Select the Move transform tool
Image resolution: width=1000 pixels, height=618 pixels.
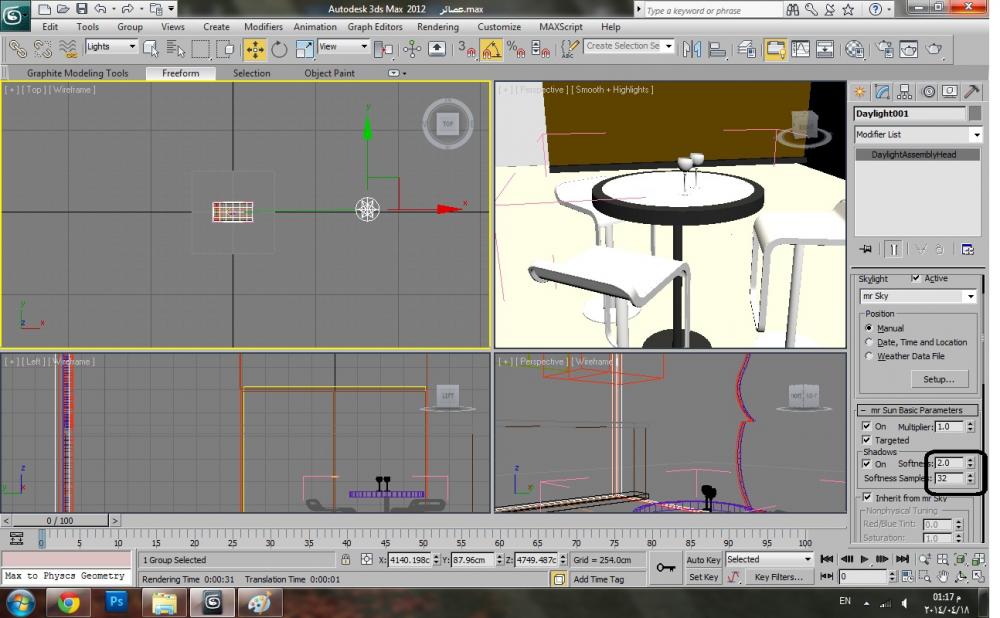click(x=254, y=48)
